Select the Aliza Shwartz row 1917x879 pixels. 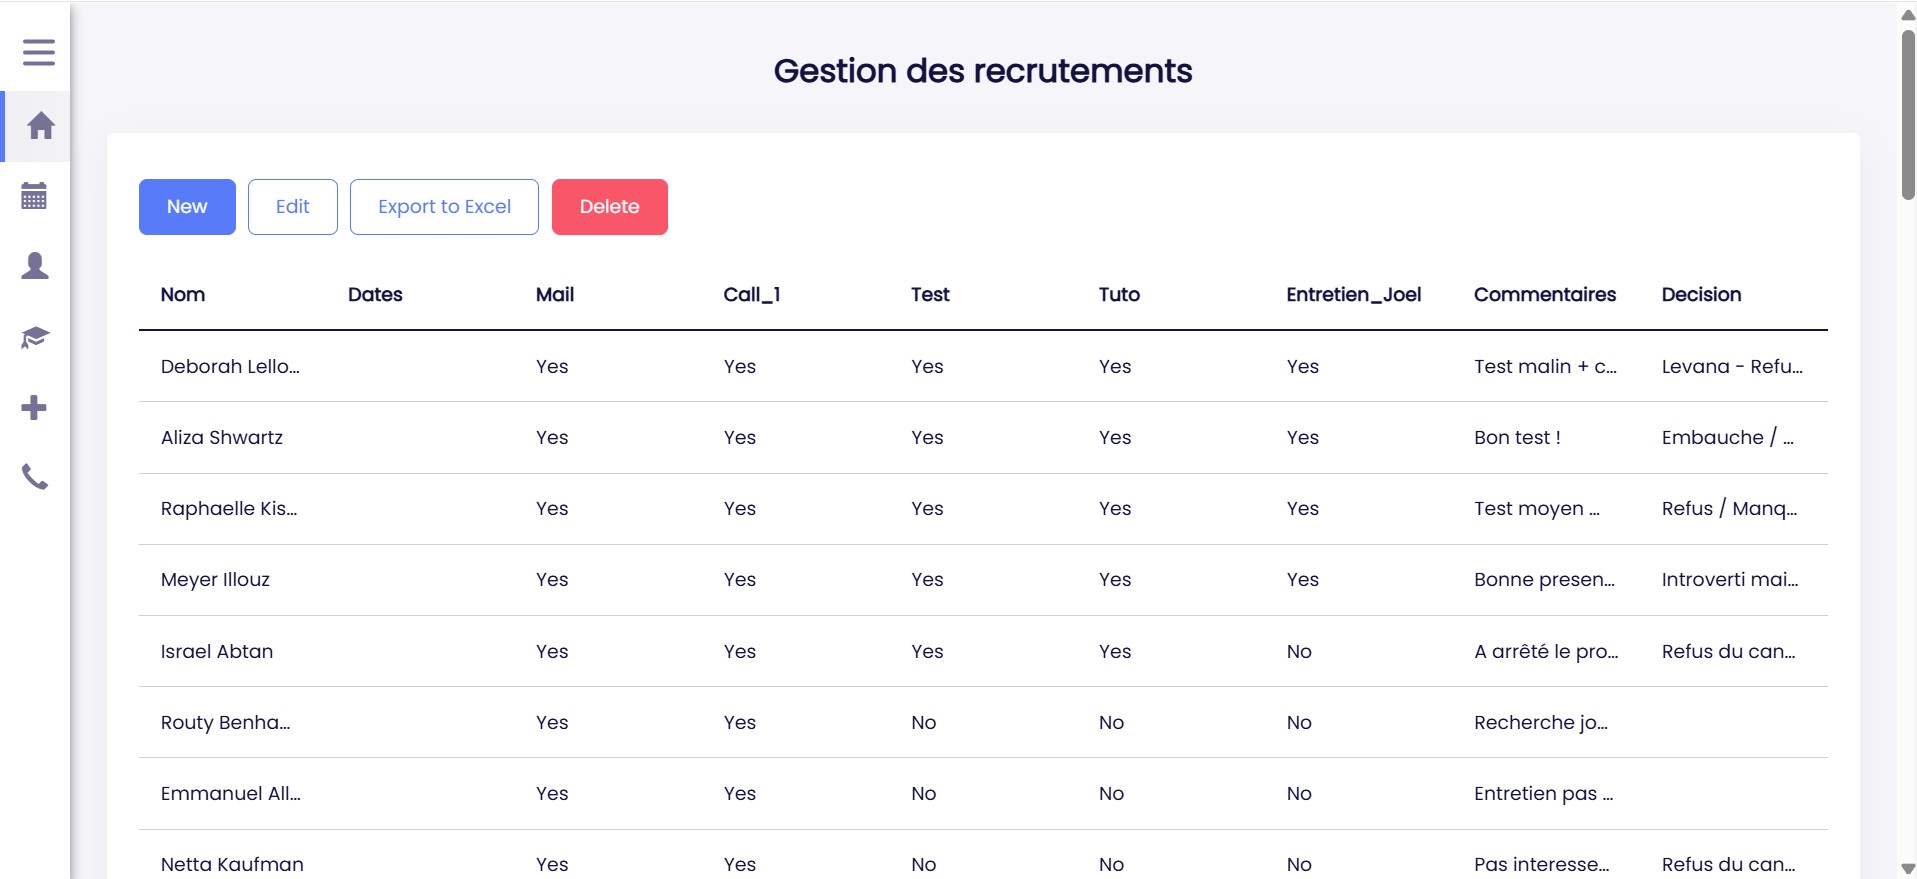222,438
